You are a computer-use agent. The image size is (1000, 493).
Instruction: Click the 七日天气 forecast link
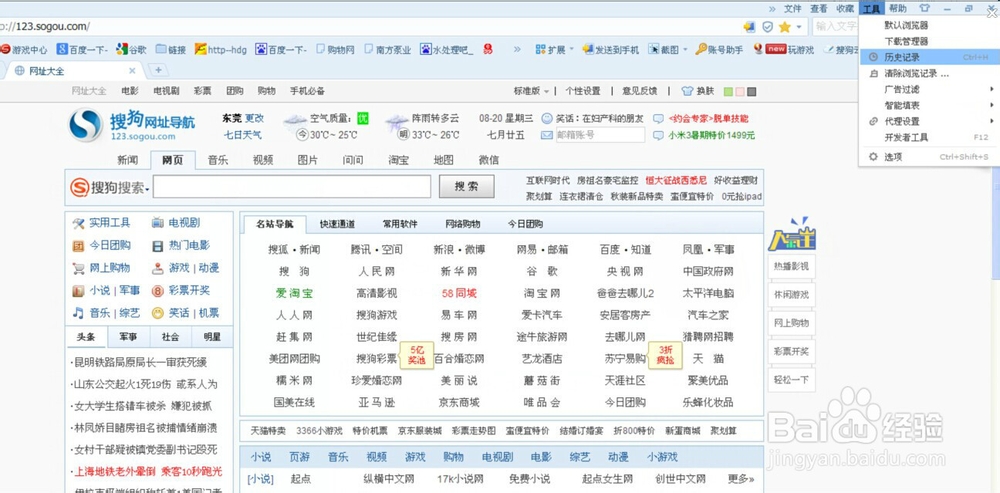(242, 135)
